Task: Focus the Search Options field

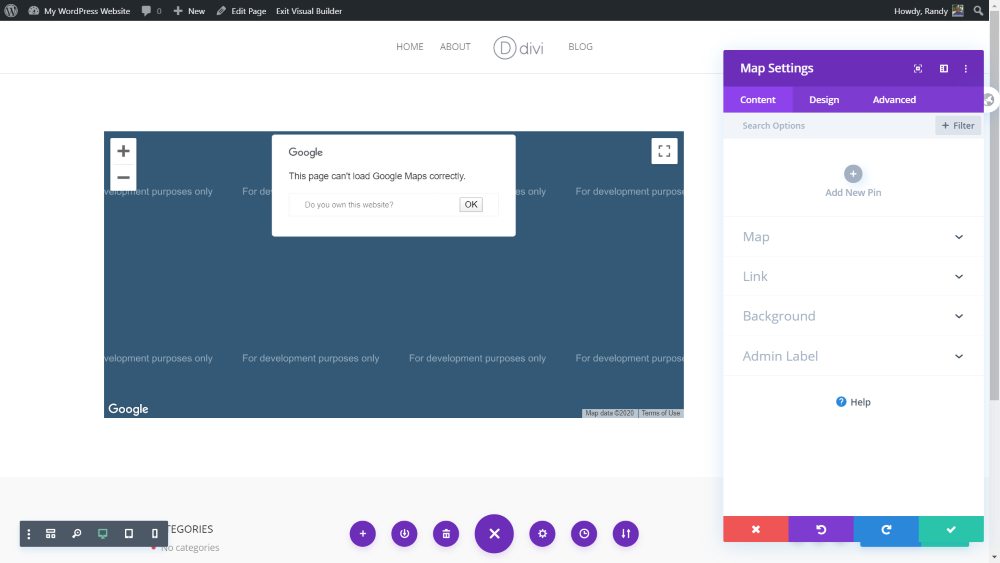Action: pyautogui.click(x=829, y=126)
